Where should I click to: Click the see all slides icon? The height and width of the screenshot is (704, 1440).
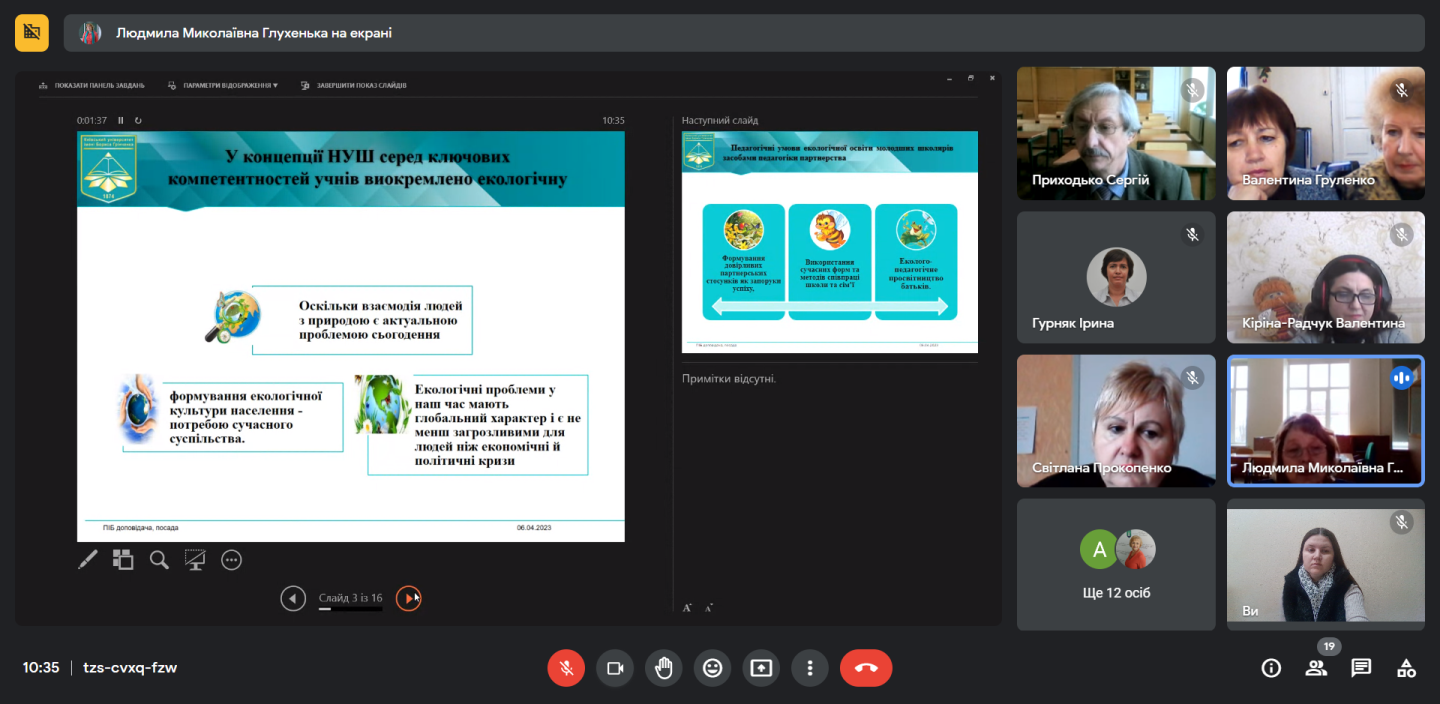[123, 560]
